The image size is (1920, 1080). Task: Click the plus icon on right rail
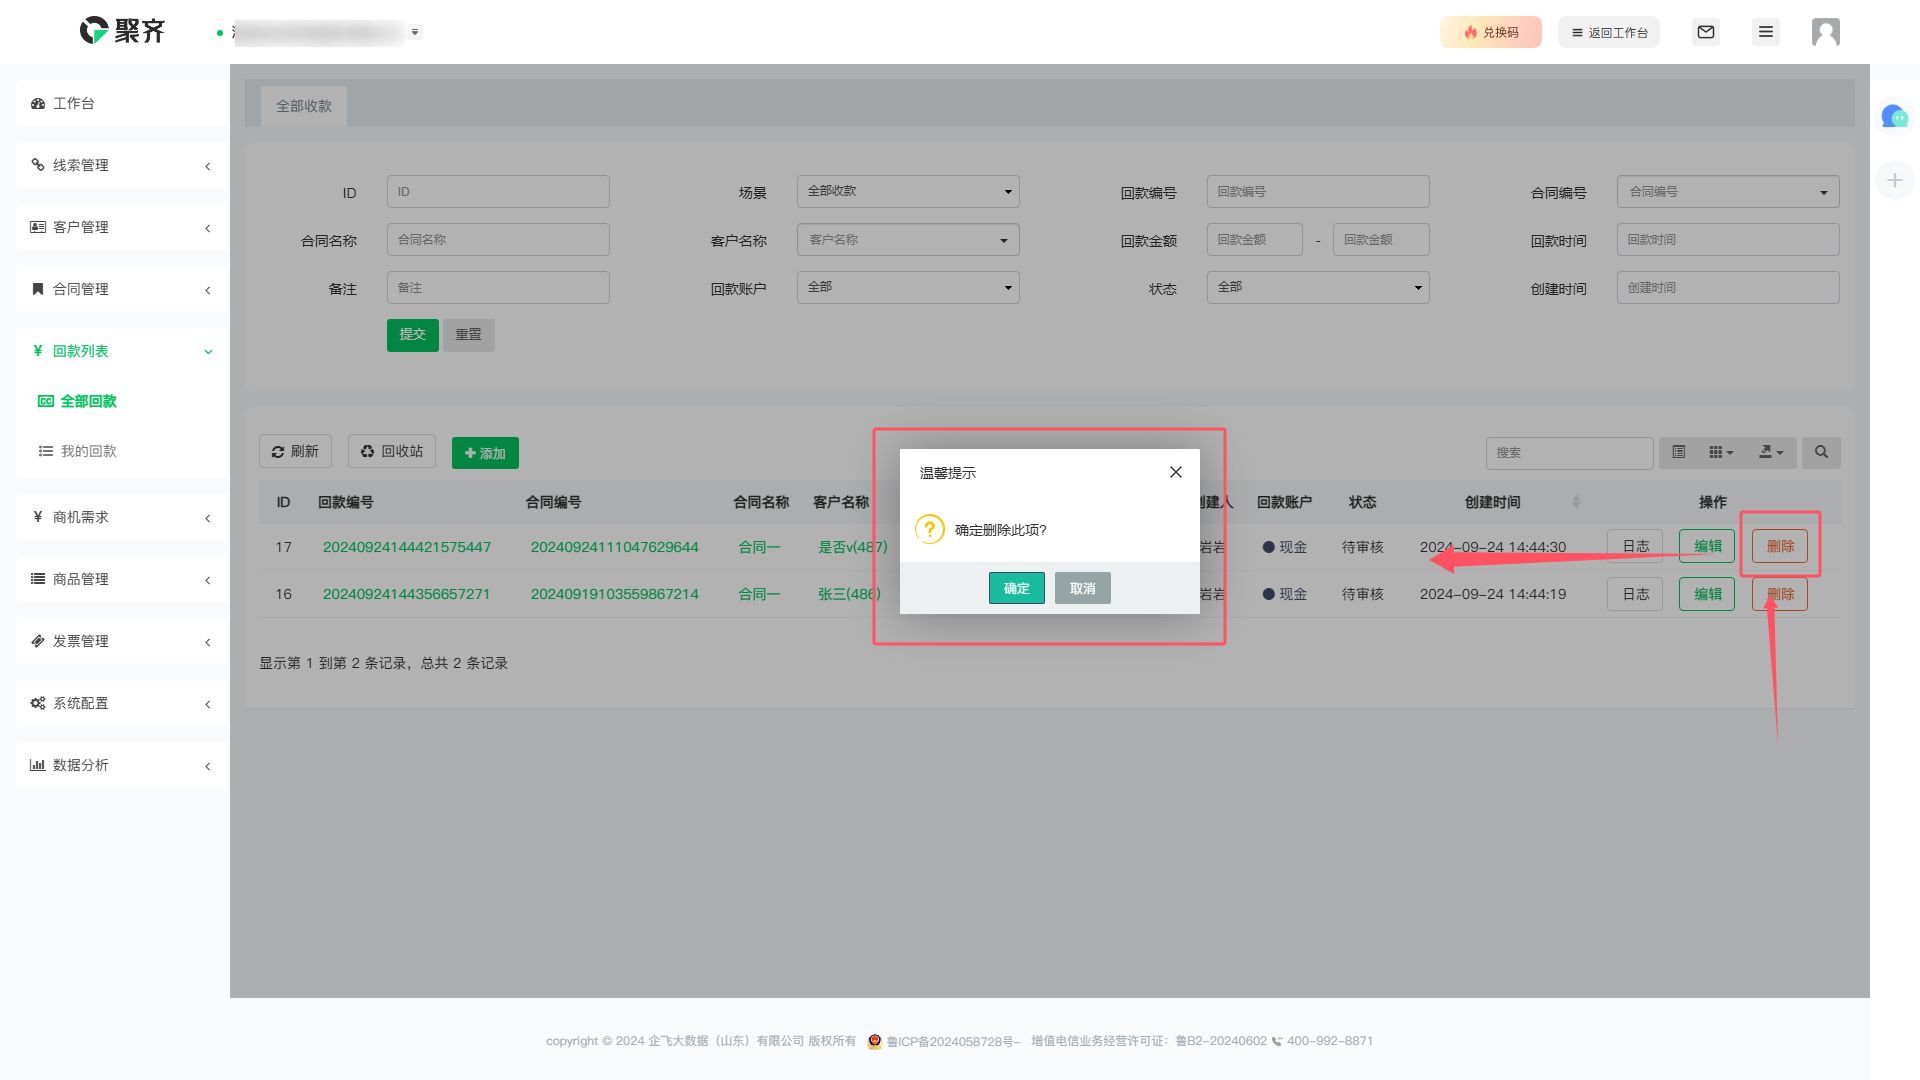point(1894,180)
